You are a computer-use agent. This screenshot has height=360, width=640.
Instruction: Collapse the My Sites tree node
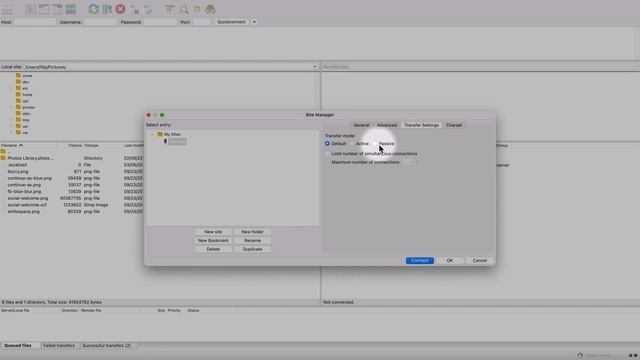pyautogui.click(x=152, y=134)
